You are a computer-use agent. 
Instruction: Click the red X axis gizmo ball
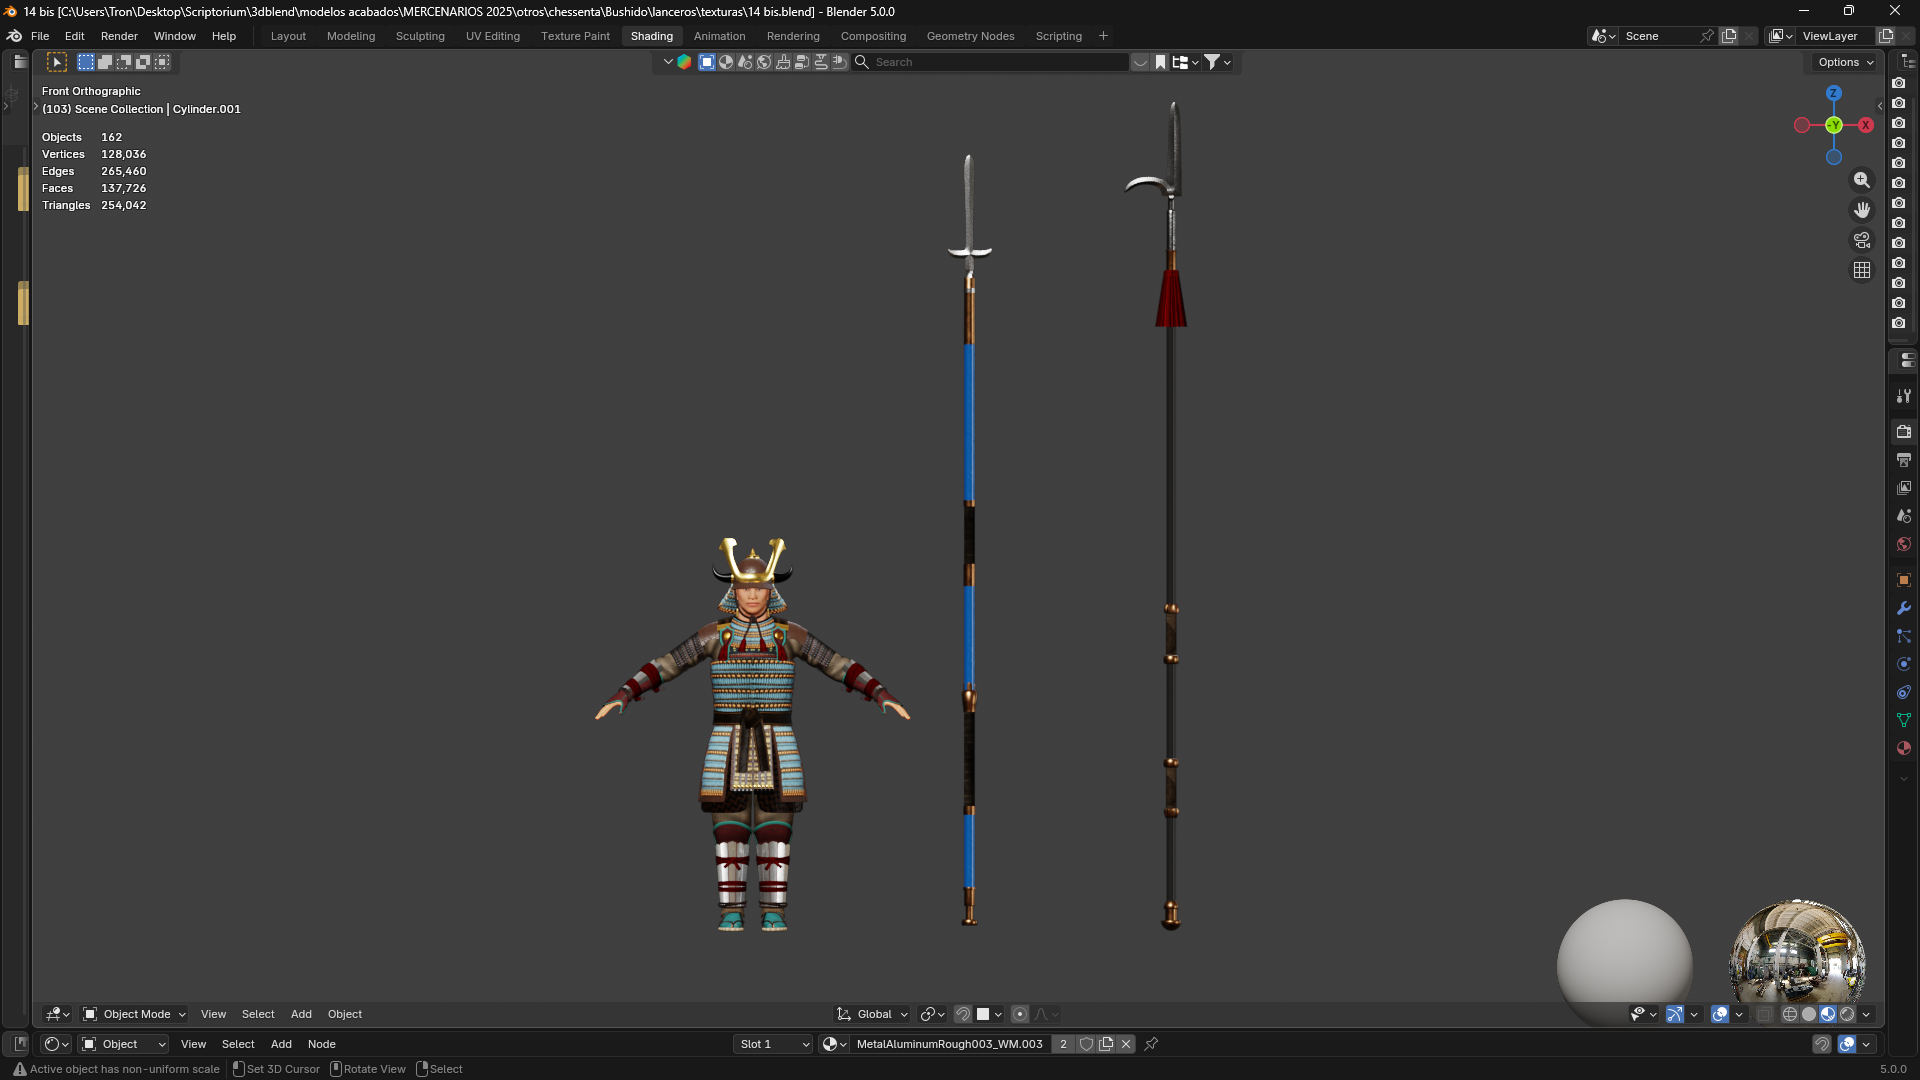coord(1866,125)
